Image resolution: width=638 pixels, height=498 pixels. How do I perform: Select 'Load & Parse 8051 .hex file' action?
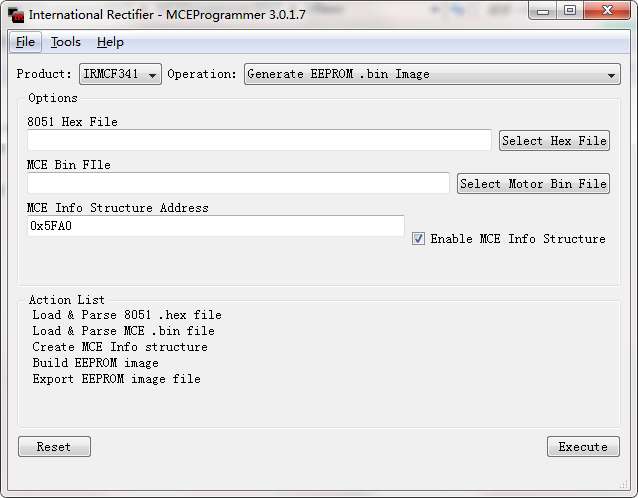(127, 315)
